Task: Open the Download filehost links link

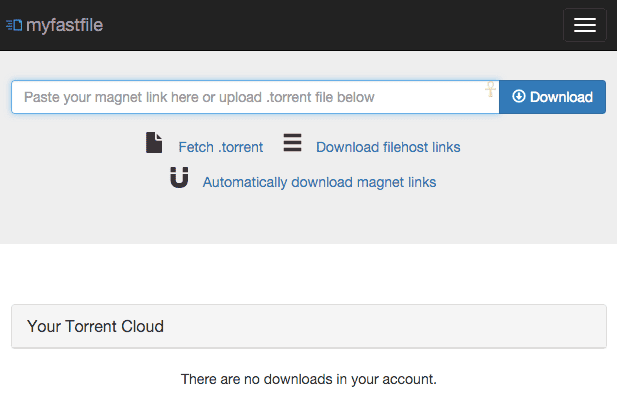Action: 388,147
